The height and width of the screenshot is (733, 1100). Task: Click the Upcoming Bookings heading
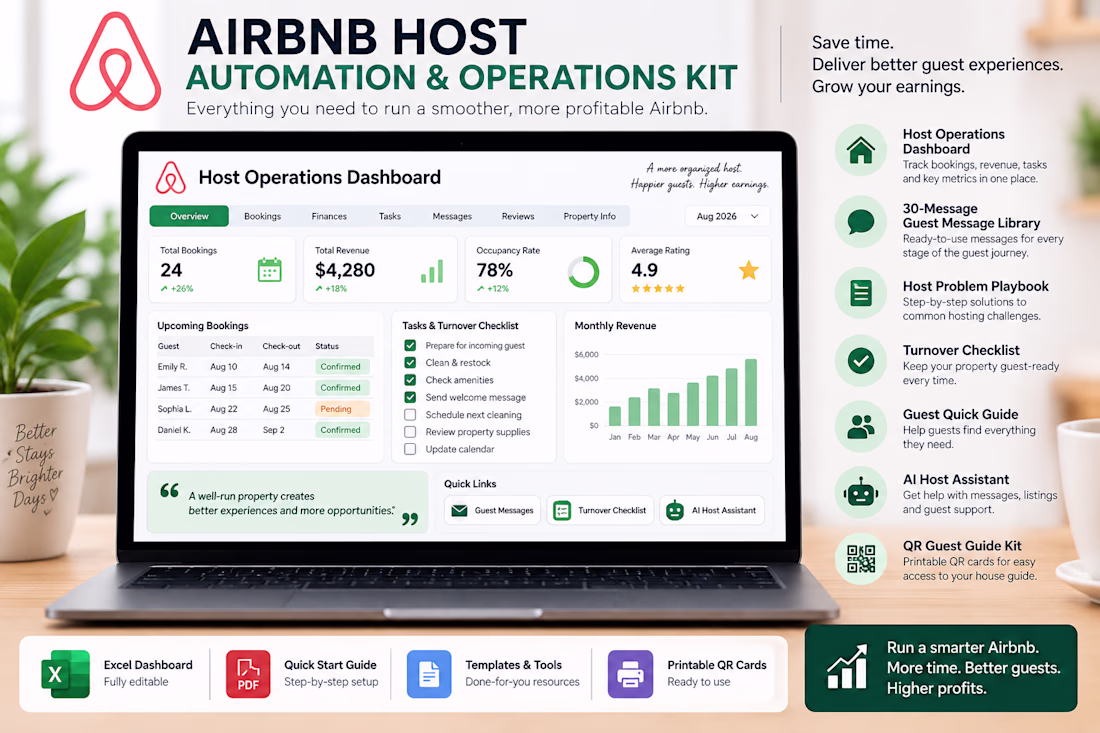(203, 325)
